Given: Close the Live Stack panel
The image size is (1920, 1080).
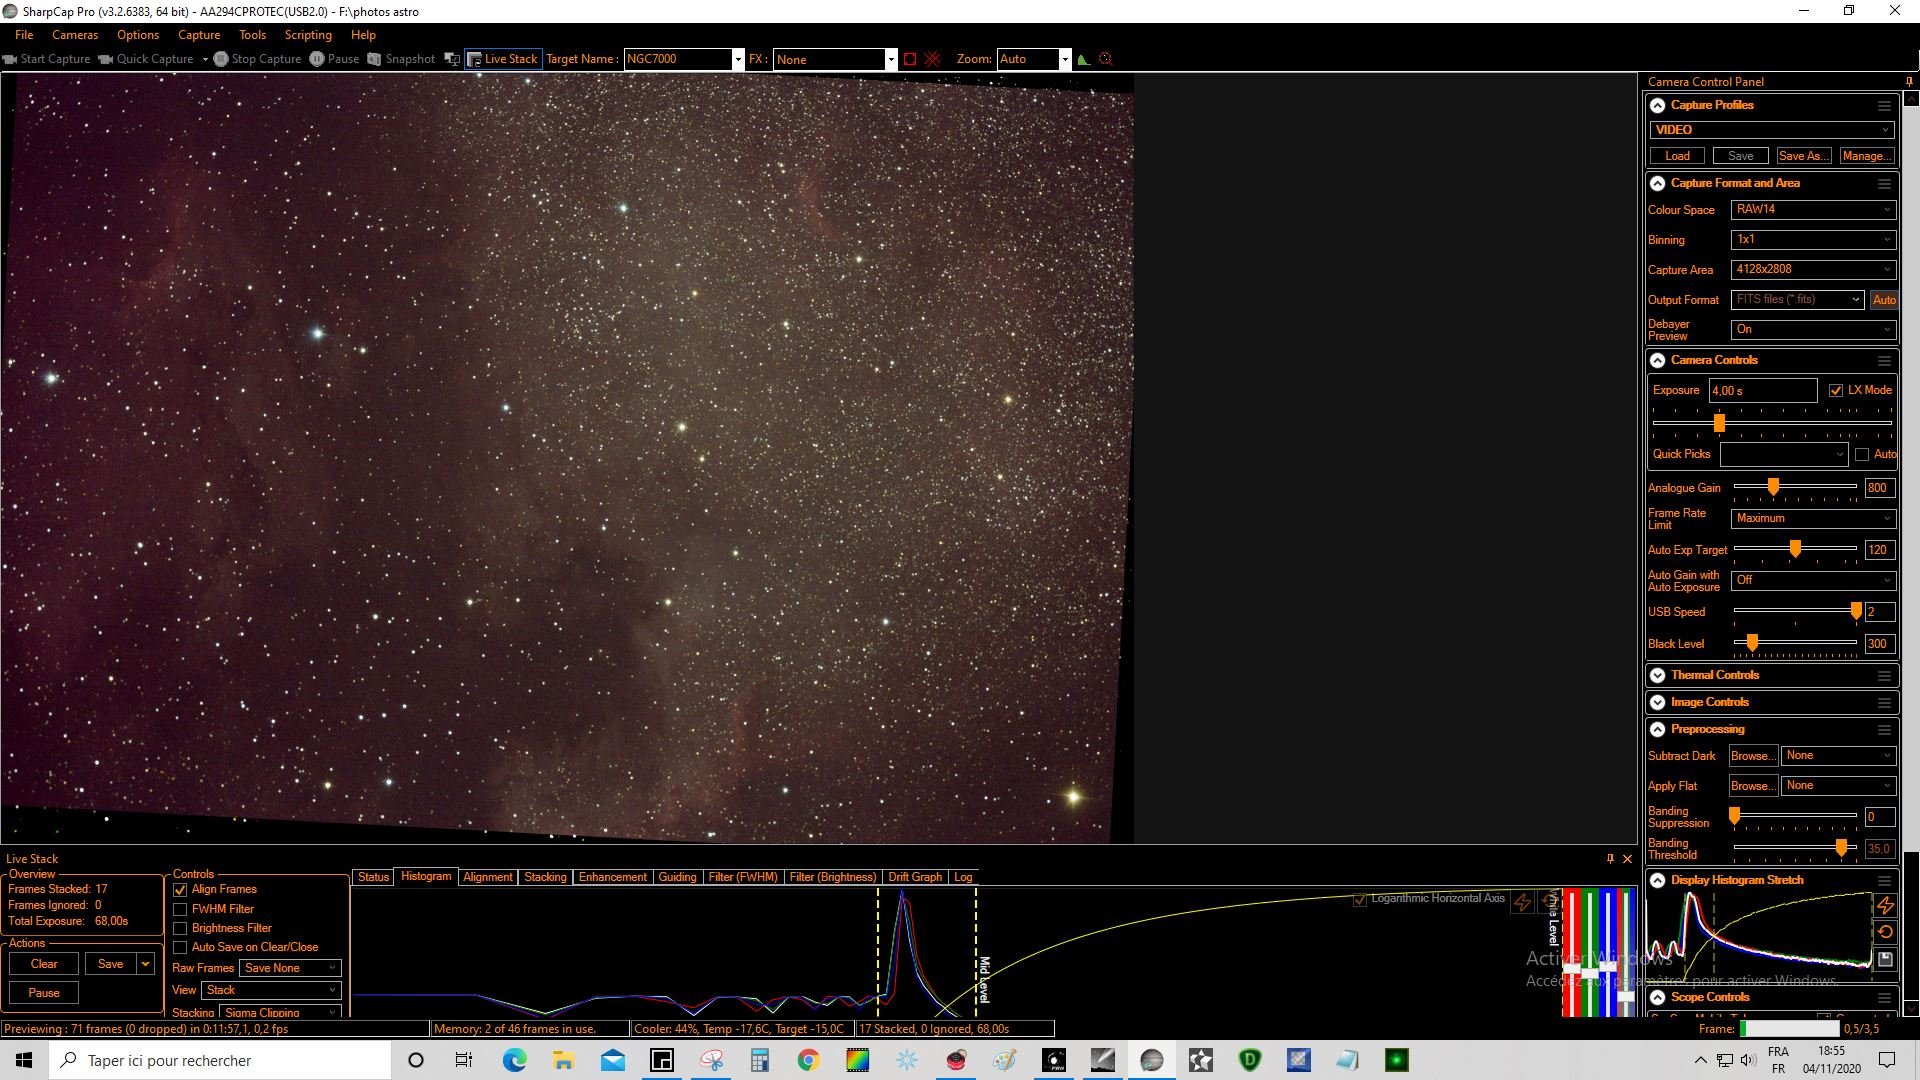Looking at the screenshot, I should click(x=1627, y=859).
